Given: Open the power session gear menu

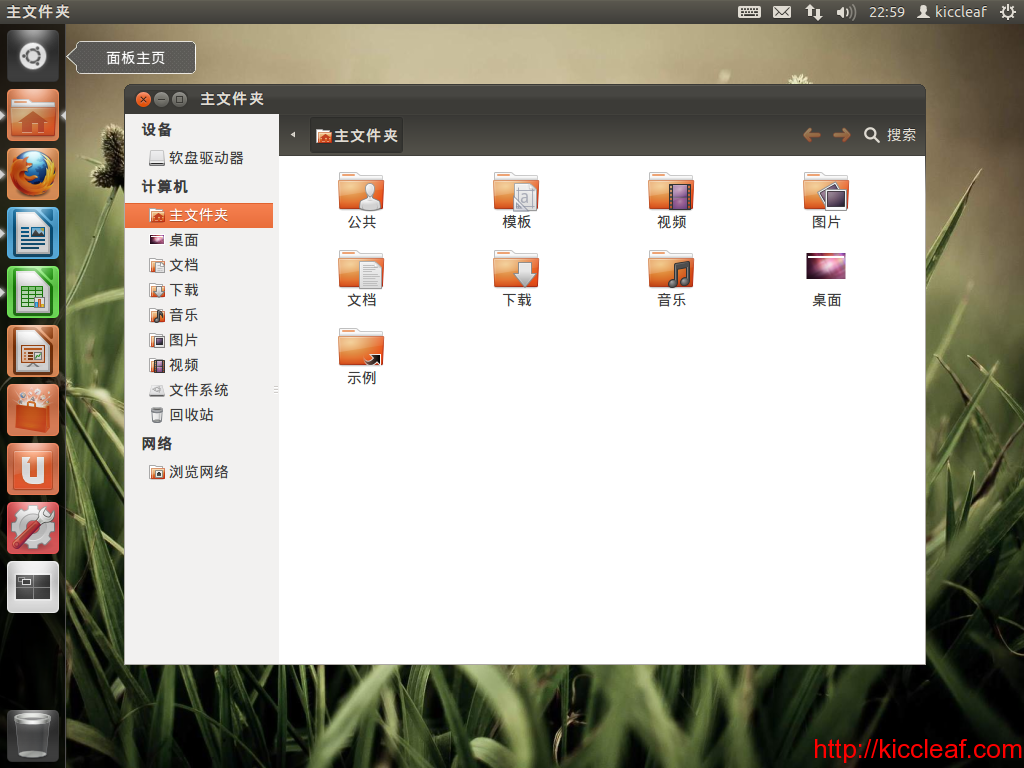Looking at the screenshot, I should pyautogui.click(x=1008, y=12).
